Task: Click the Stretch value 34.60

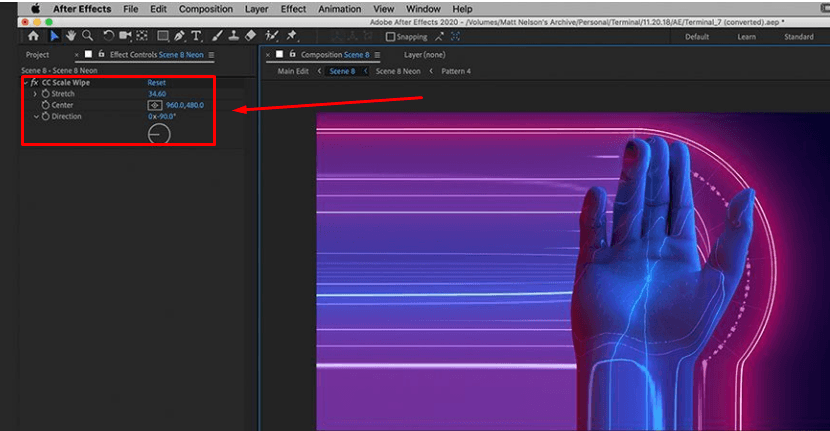Action: (x=157, y=94)
